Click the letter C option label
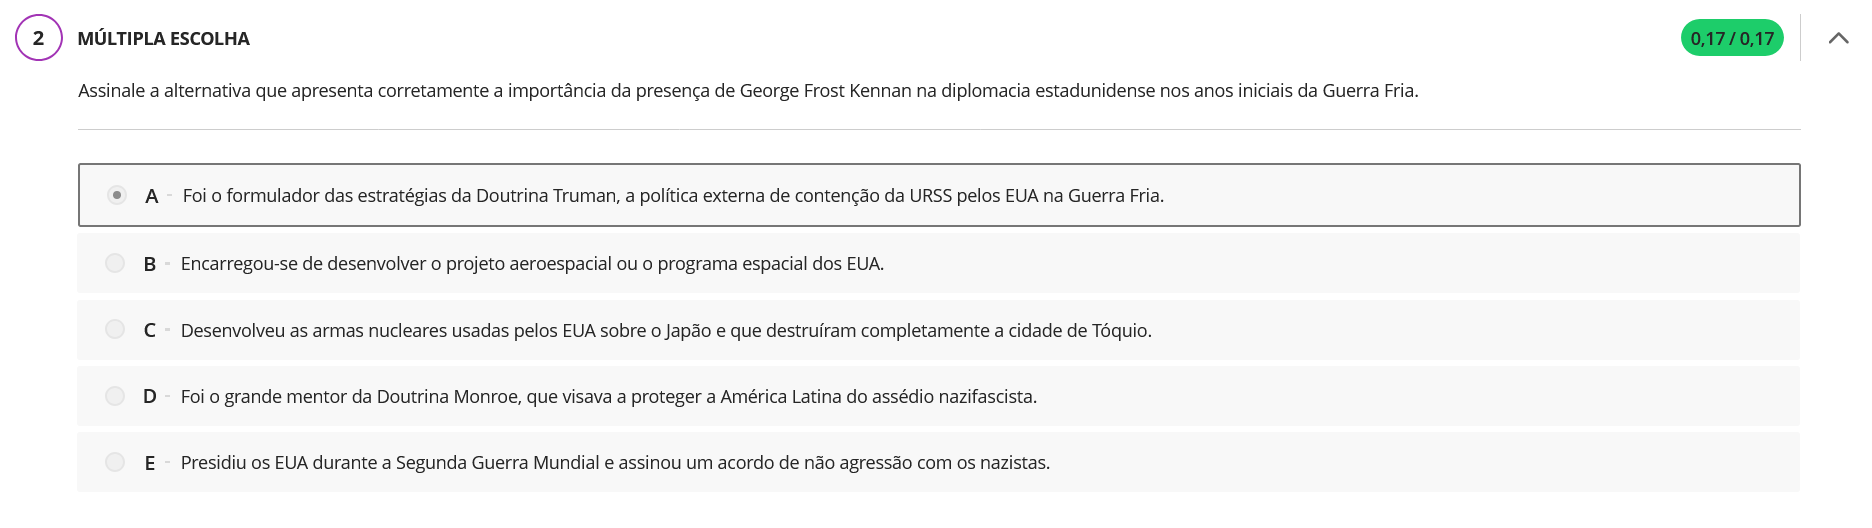This screenshot has height=528, width=1872. pyautogui.click(x=150, y=330)
